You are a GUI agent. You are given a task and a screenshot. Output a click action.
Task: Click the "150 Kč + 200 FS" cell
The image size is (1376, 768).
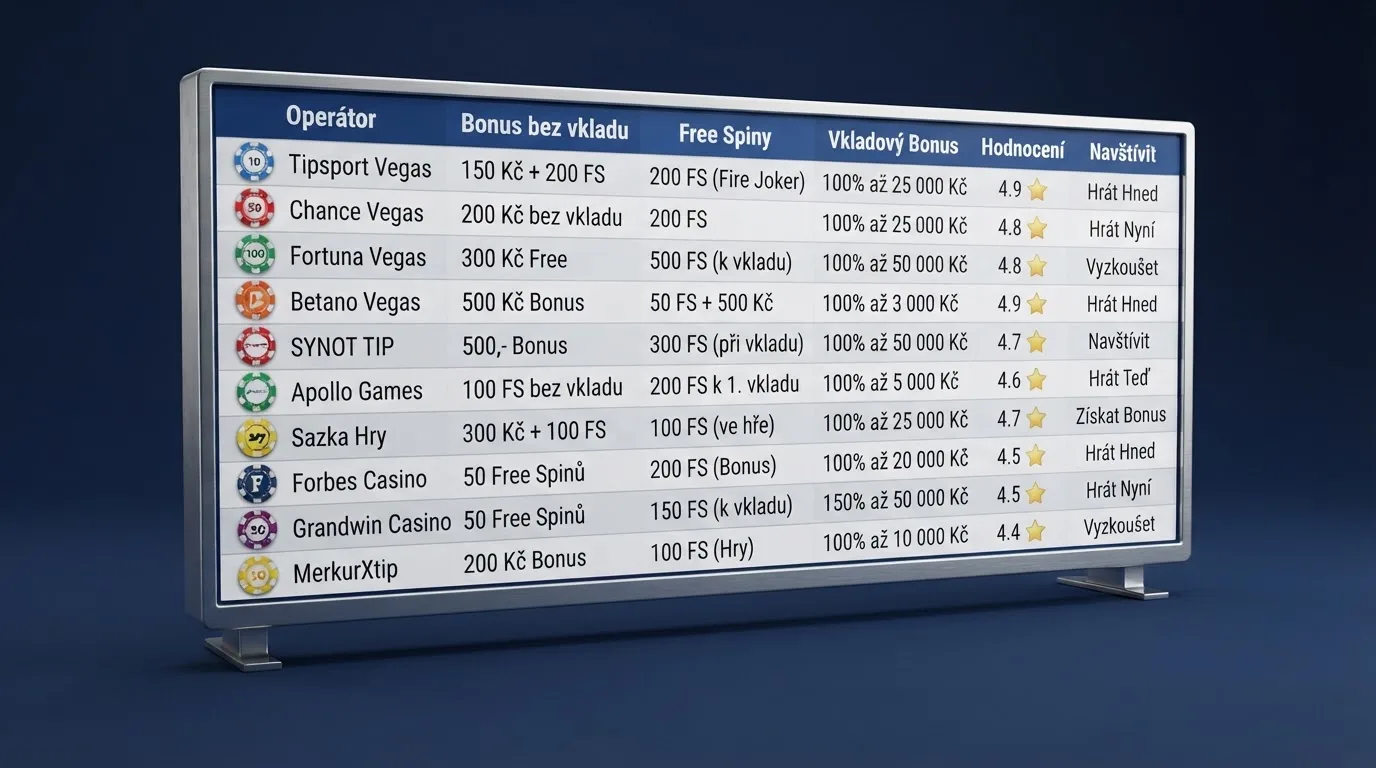pyautogui.click(x=533, y=172)
